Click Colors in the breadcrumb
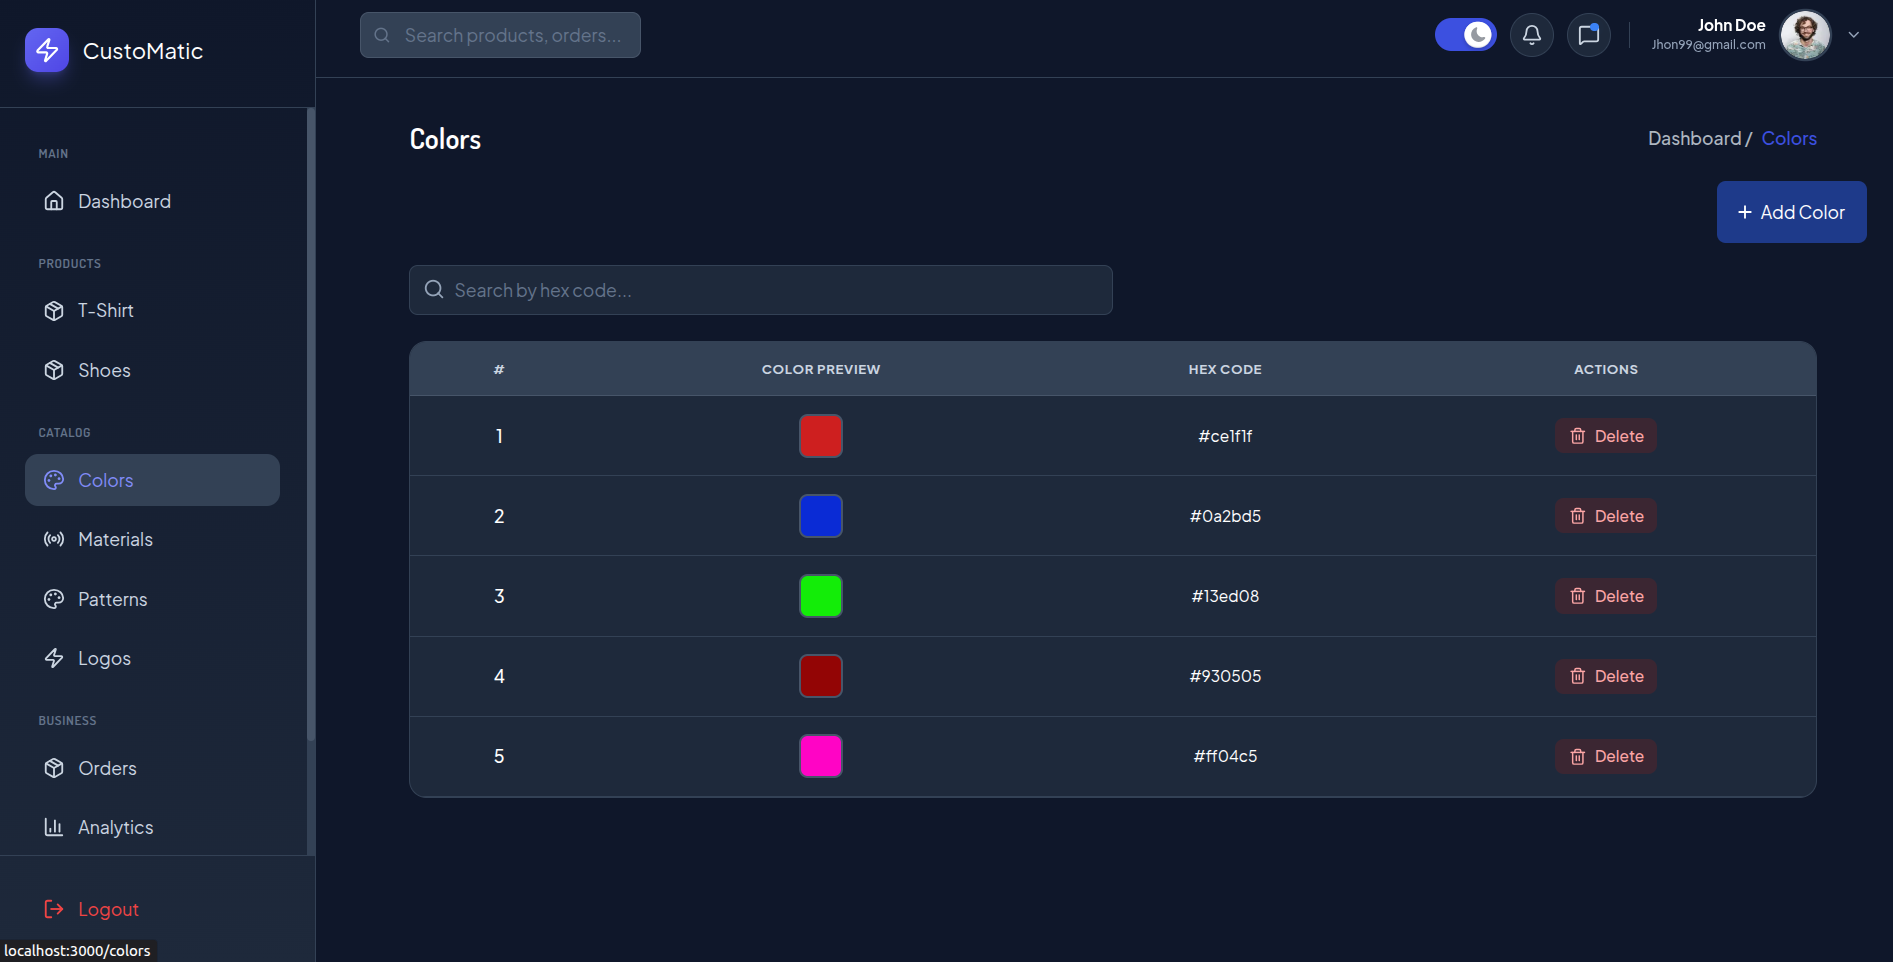This screenshot has width=1893, height=962. [1789, 138]
